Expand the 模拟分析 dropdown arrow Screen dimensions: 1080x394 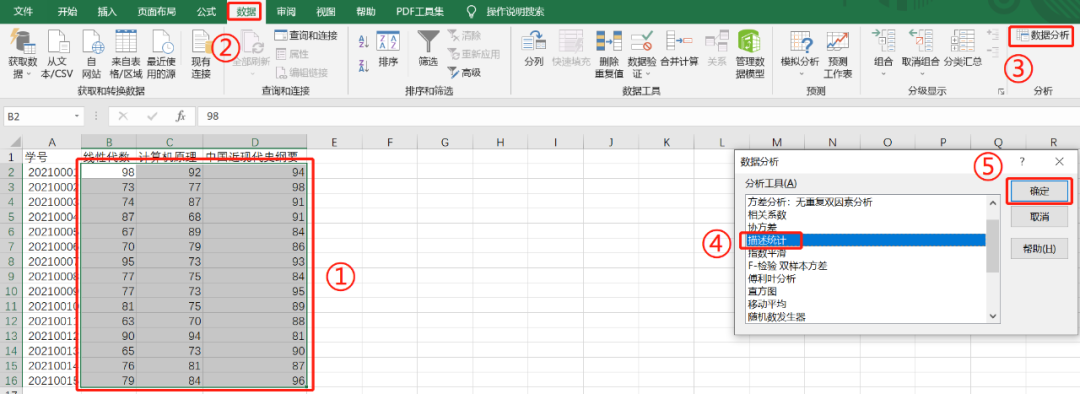click(x=800, y=74)
